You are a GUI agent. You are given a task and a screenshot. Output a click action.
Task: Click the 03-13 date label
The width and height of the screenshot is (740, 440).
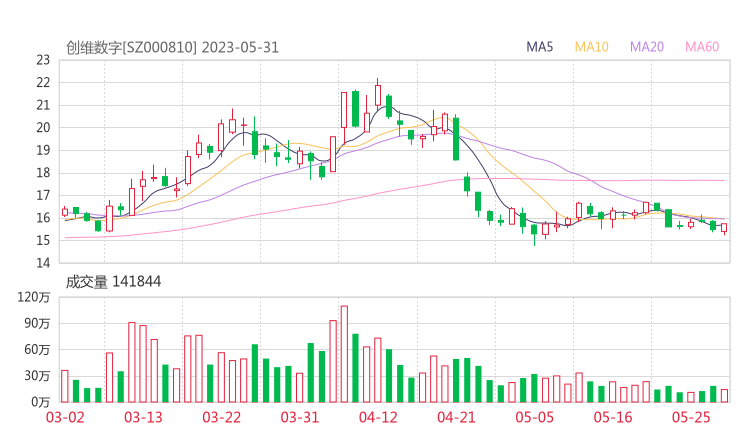(x=143, y=417)
